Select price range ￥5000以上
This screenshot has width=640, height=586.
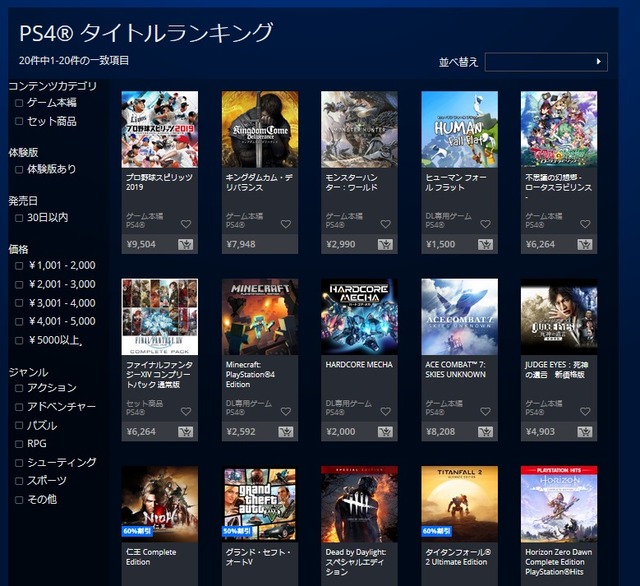(19, 340)
